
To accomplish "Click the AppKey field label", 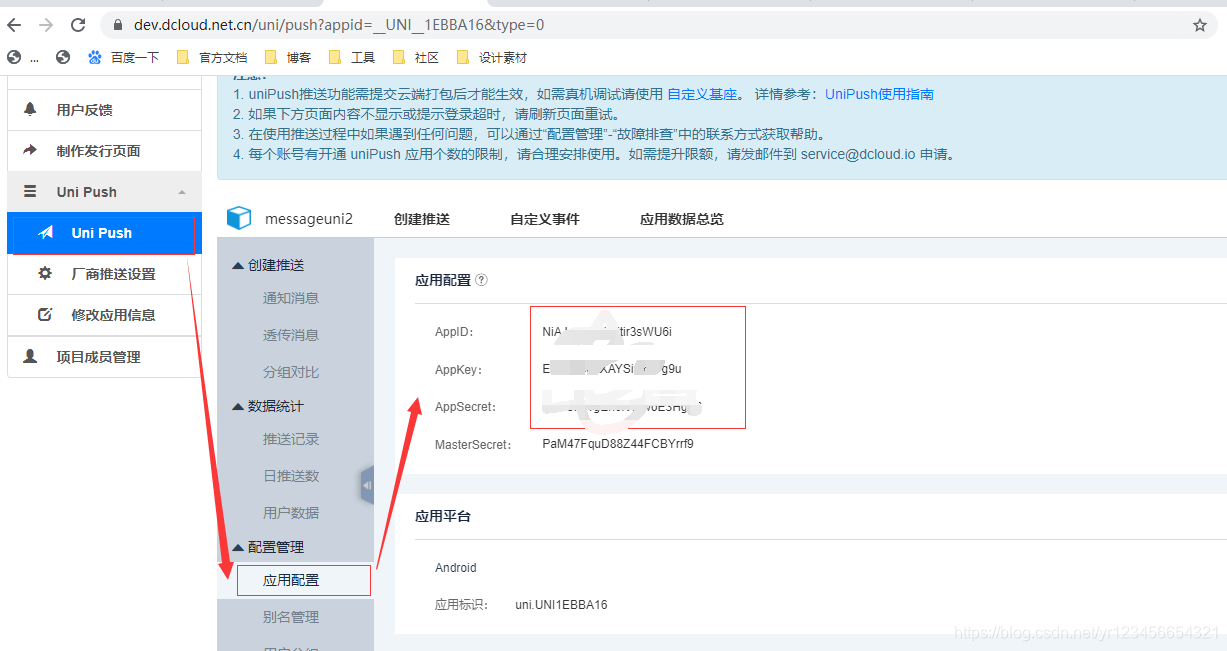I will pyautogui.click(x=459, y=370).
